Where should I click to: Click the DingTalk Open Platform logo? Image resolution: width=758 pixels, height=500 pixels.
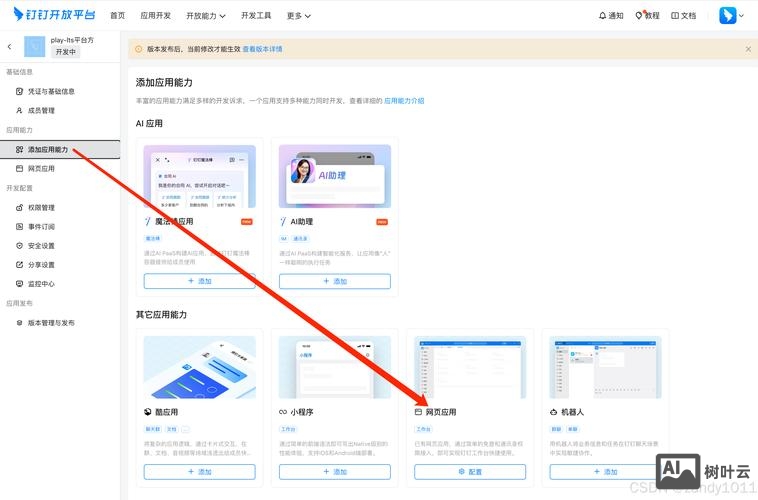point(54,15)
